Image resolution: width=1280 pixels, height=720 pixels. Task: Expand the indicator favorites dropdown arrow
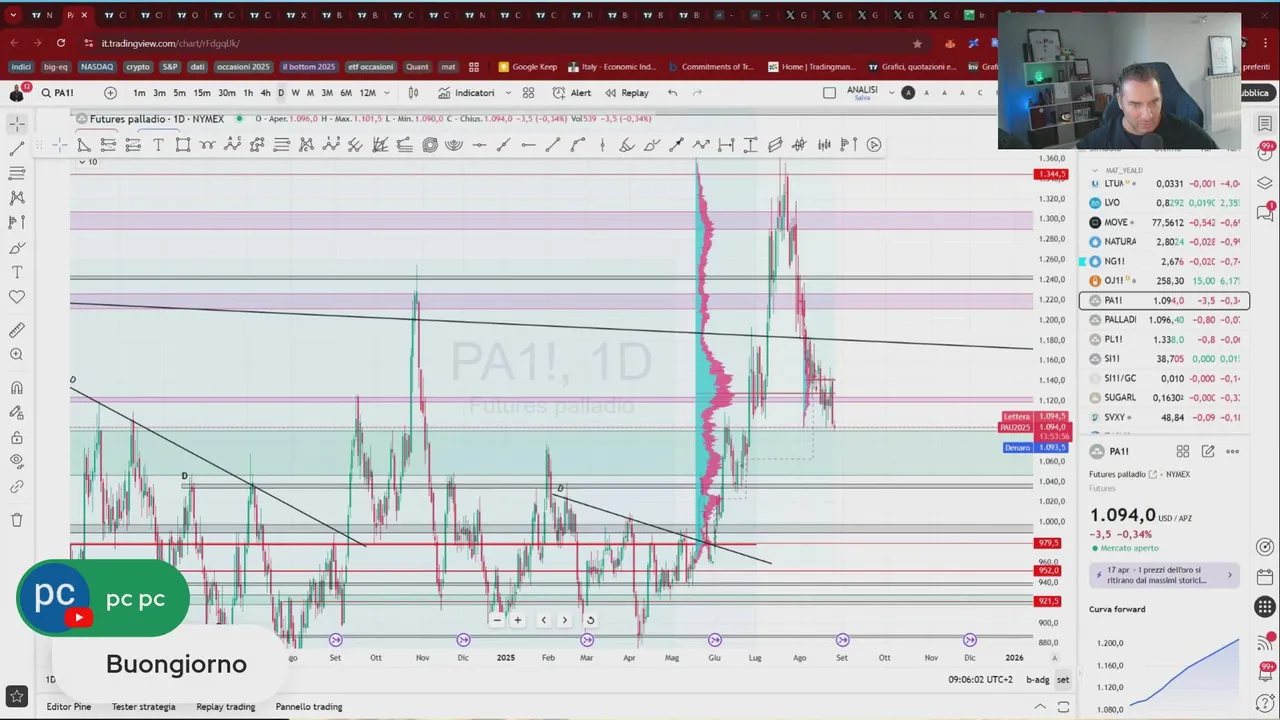click(508, 93)
